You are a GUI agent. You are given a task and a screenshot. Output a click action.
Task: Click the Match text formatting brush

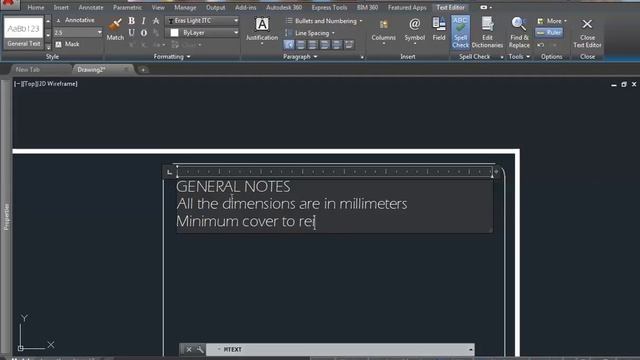pyautogui.click(x=115, y=29)
